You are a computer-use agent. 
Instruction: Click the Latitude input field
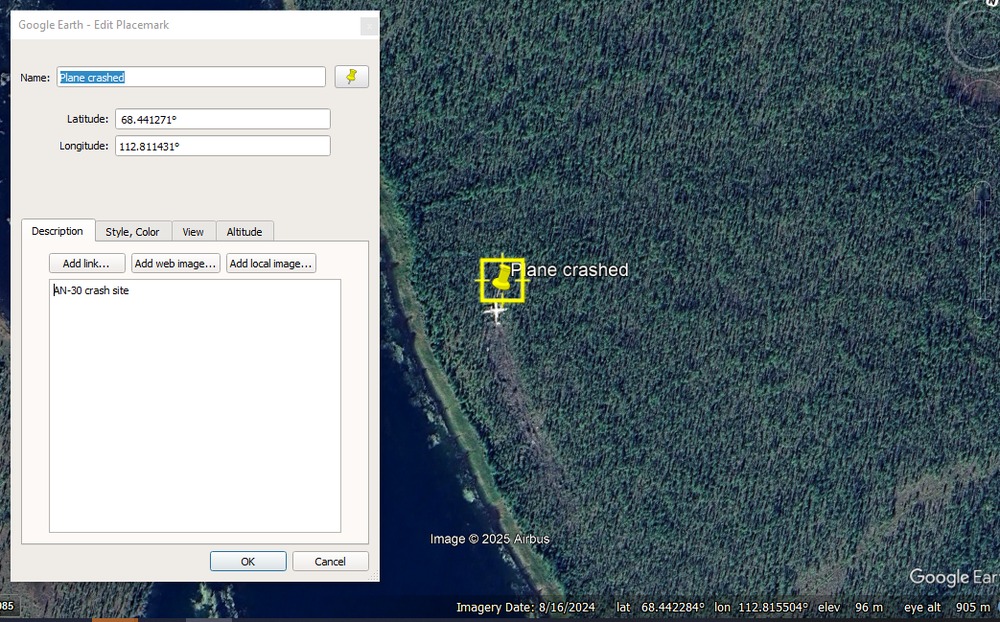(x=223, y=119)
